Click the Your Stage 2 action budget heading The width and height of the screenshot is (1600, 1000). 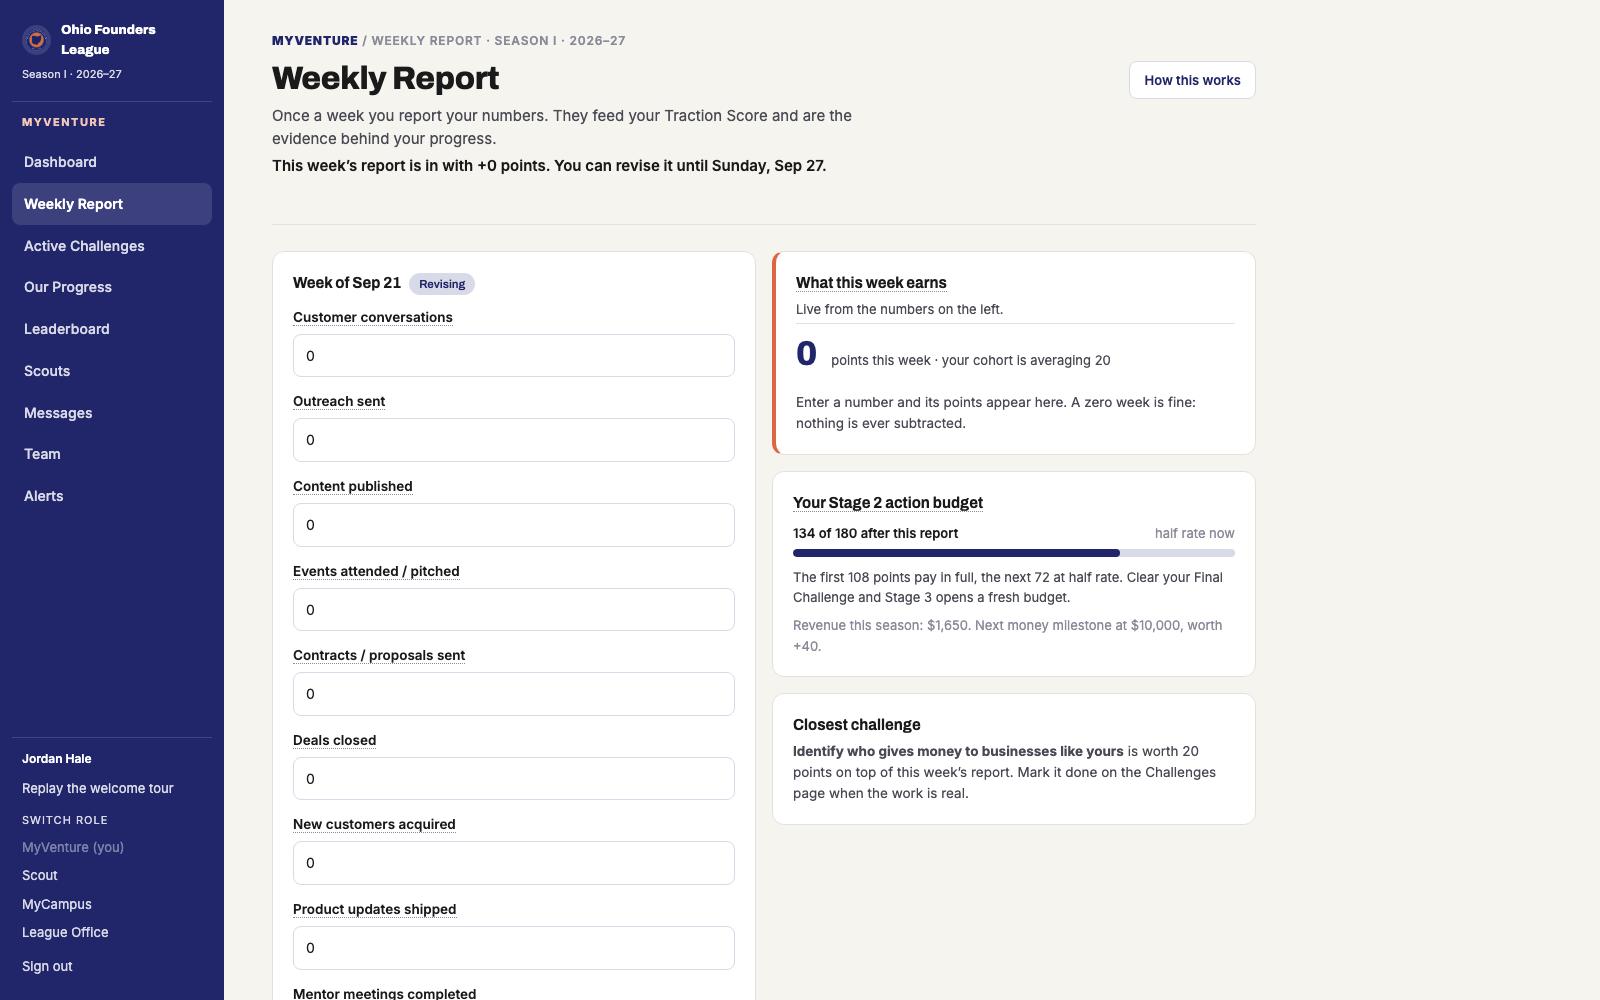(888, 503)
